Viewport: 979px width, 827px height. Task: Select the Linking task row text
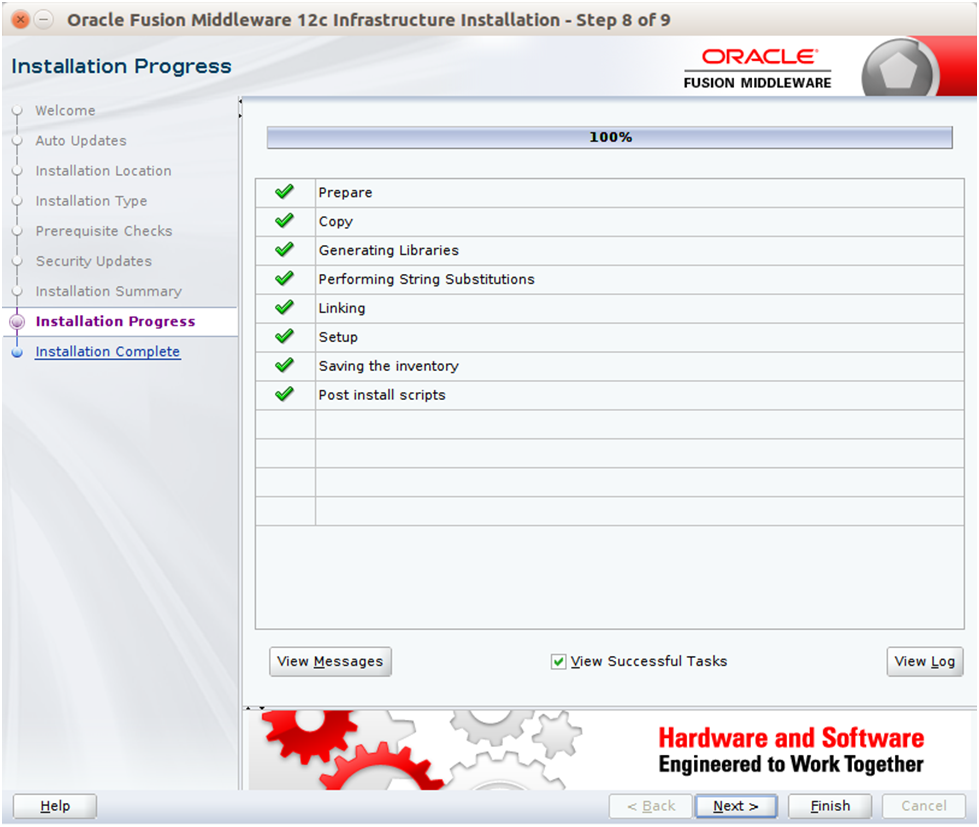coord(342,308)
